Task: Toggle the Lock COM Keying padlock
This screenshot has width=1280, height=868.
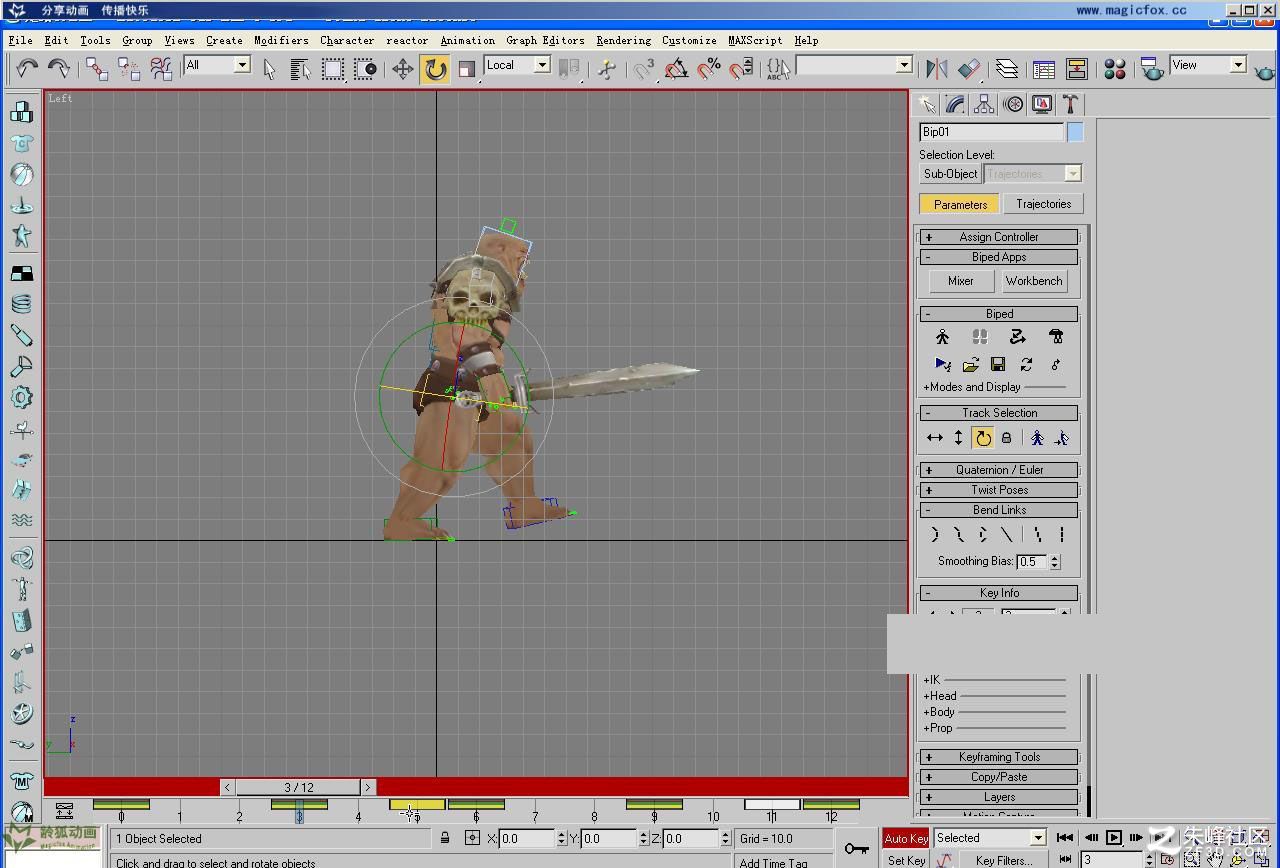Action: point(1007,437)
